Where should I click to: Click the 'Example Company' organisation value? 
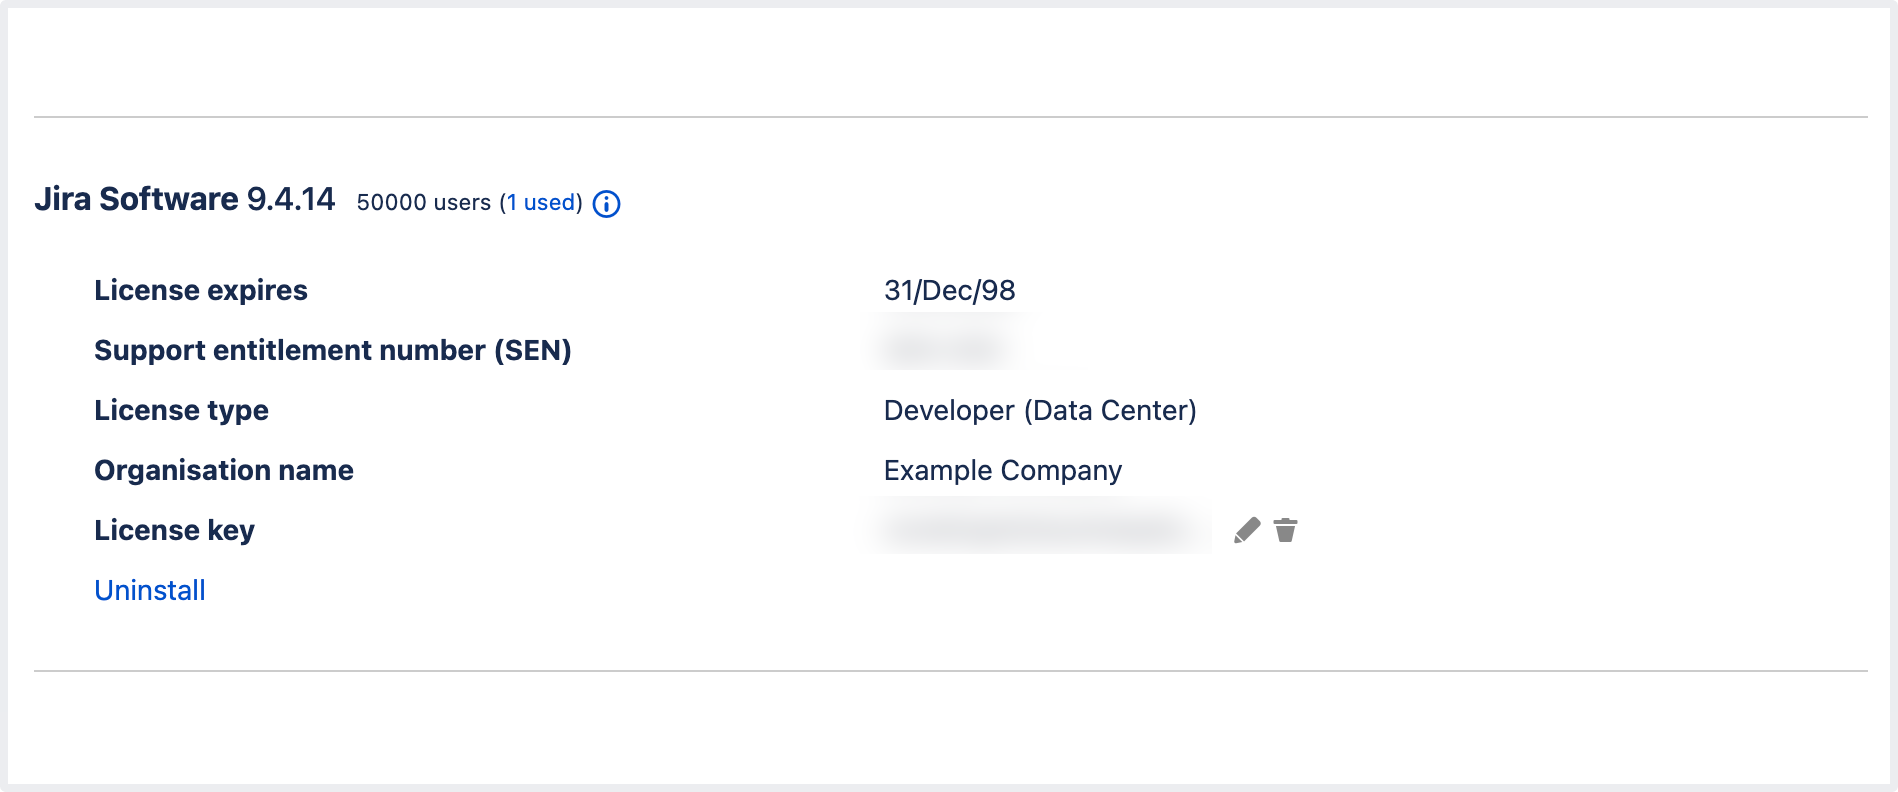(x=1002, y=470)
